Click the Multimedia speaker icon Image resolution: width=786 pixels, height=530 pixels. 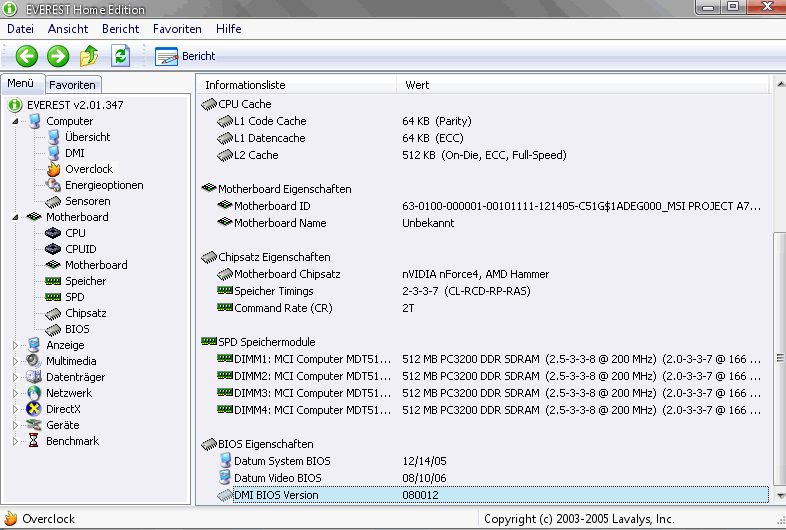point(34,361)
